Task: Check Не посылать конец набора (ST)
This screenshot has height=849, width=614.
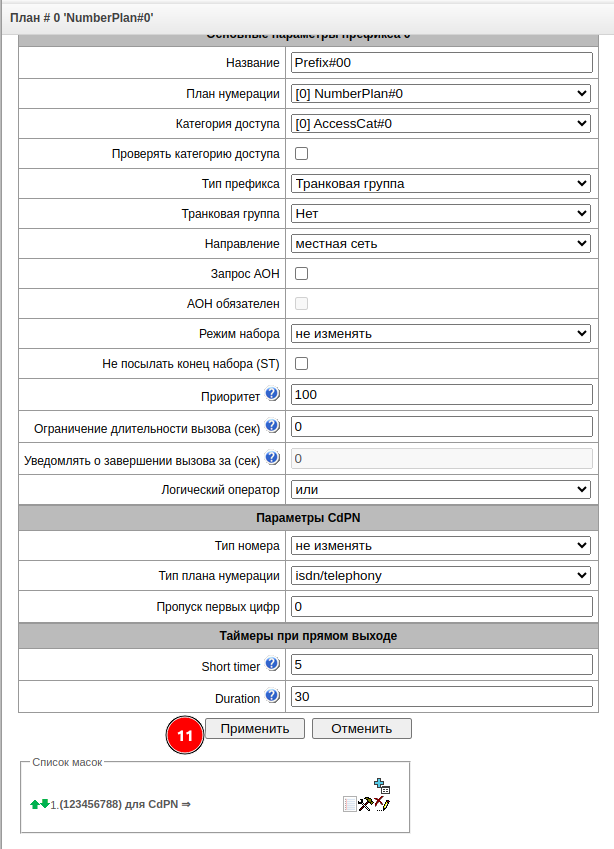Action: (x=301, y=363)
